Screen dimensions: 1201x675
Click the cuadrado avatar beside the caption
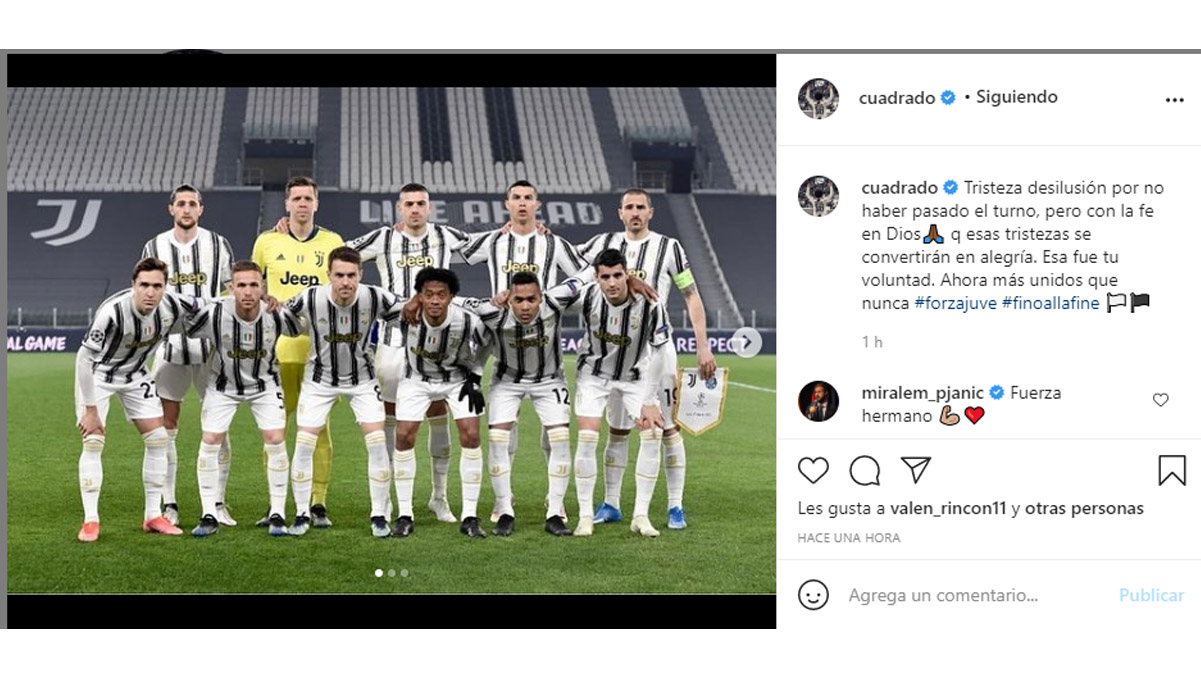coord(818,196)
